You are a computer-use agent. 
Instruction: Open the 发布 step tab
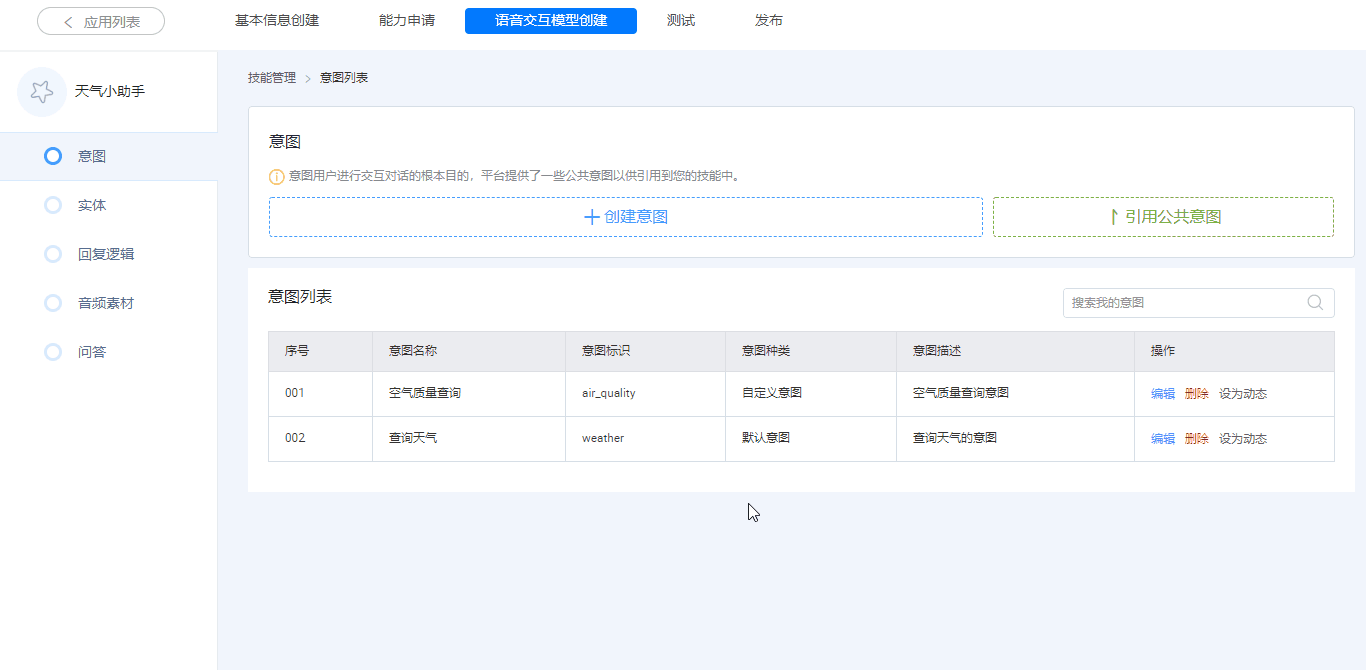click(x=769, y=20)
